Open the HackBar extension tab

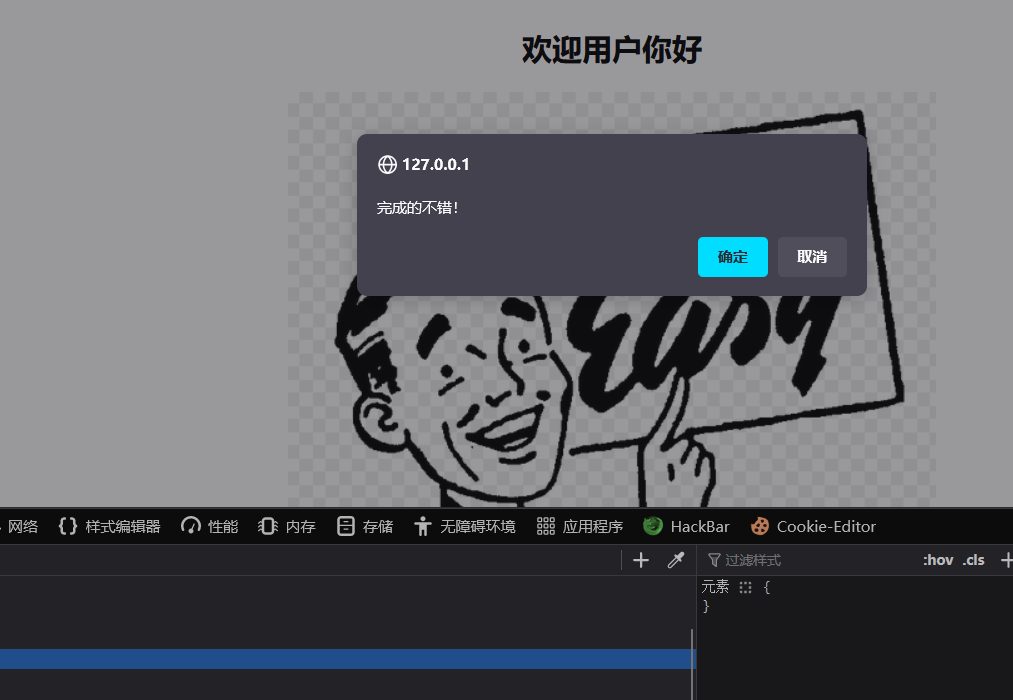(x=686, y=526)
